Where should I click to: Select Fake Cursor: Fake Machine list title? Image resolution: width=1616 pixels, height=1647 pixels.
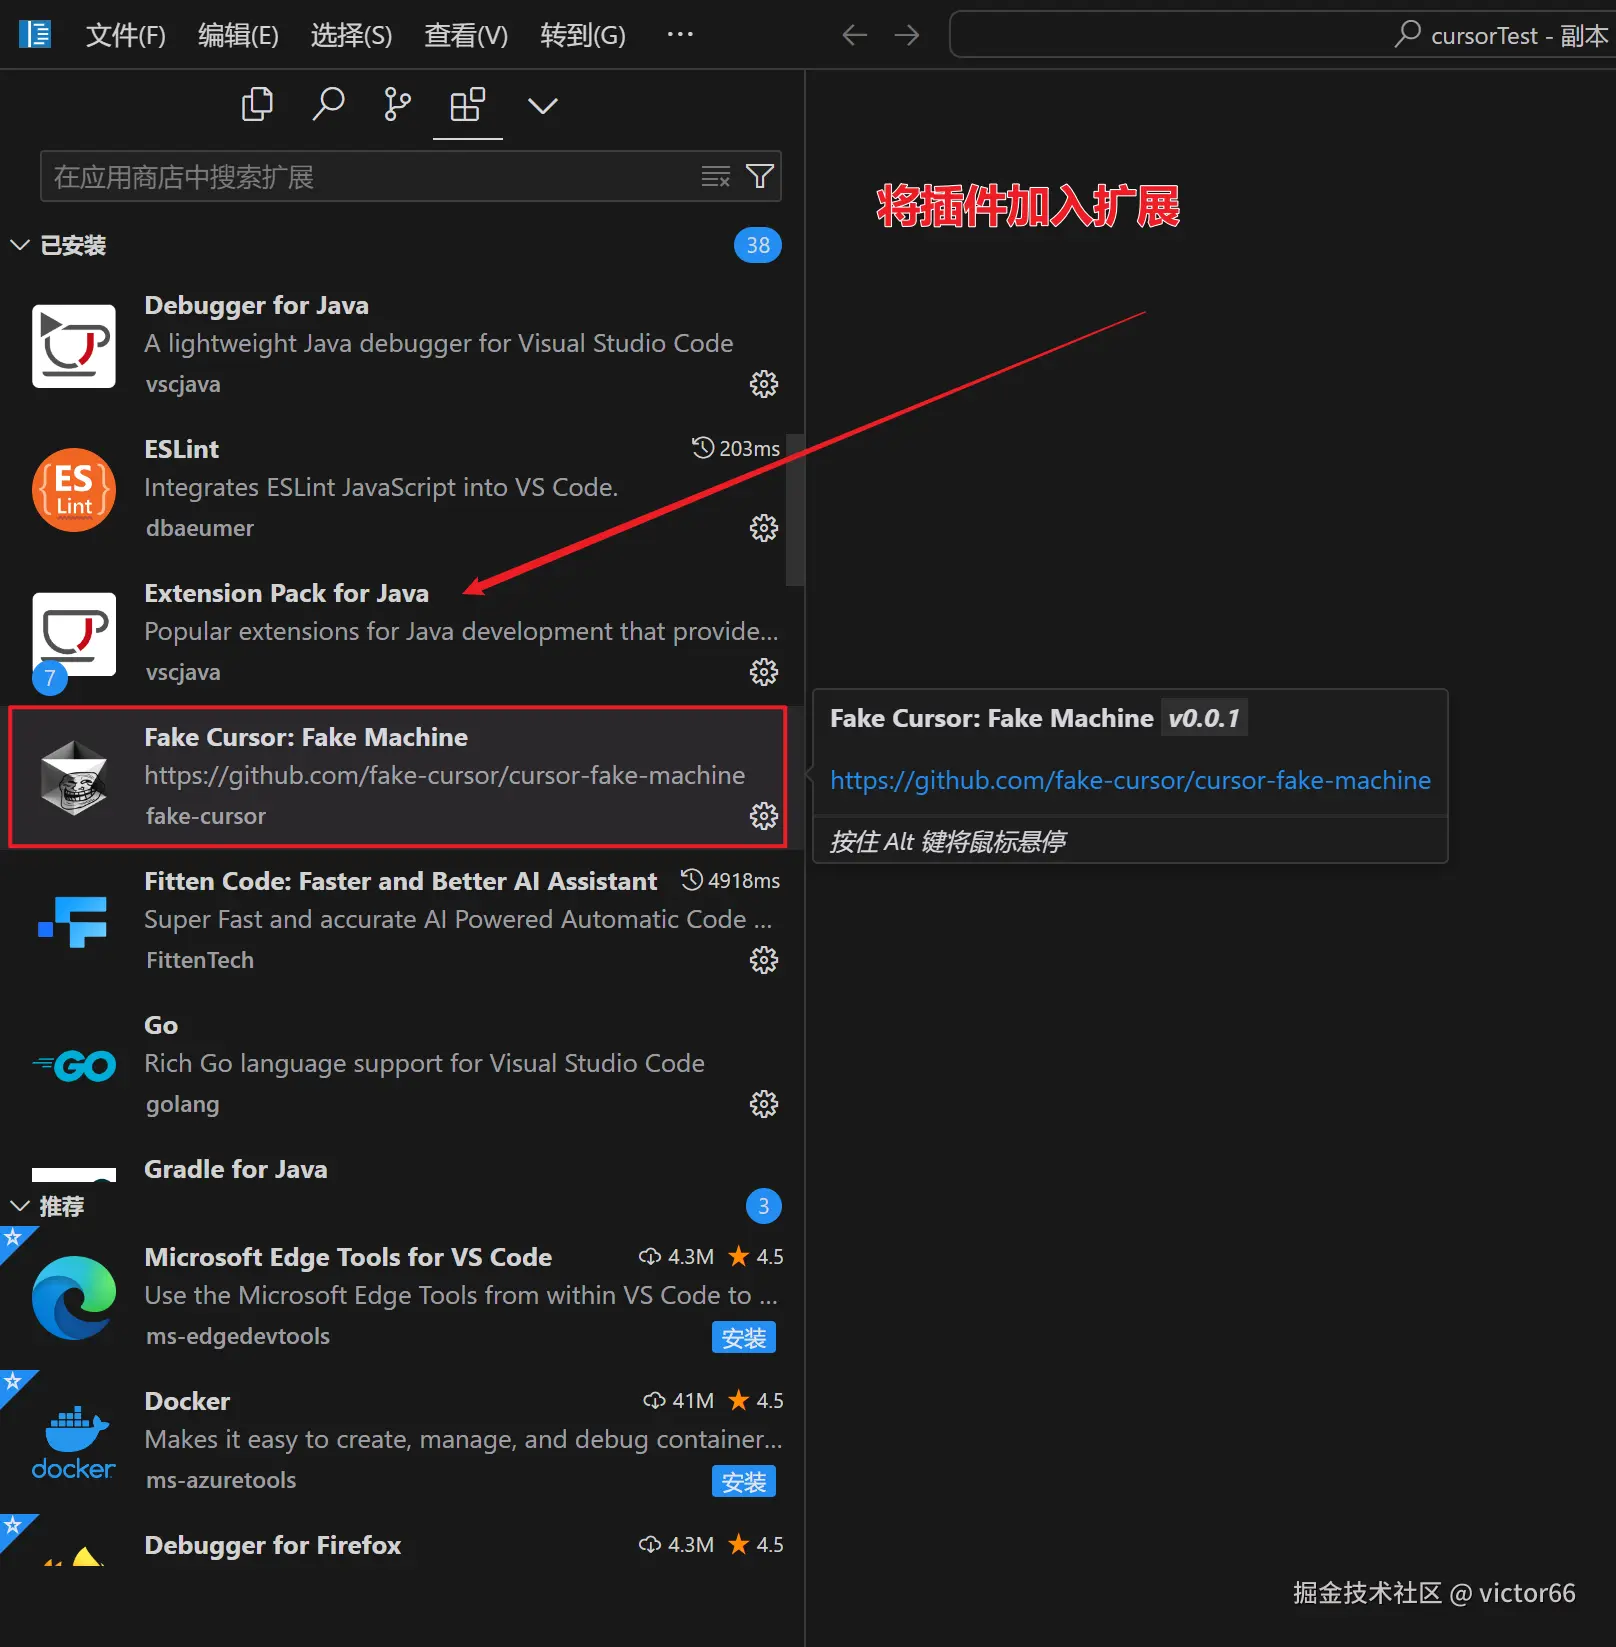306,737
